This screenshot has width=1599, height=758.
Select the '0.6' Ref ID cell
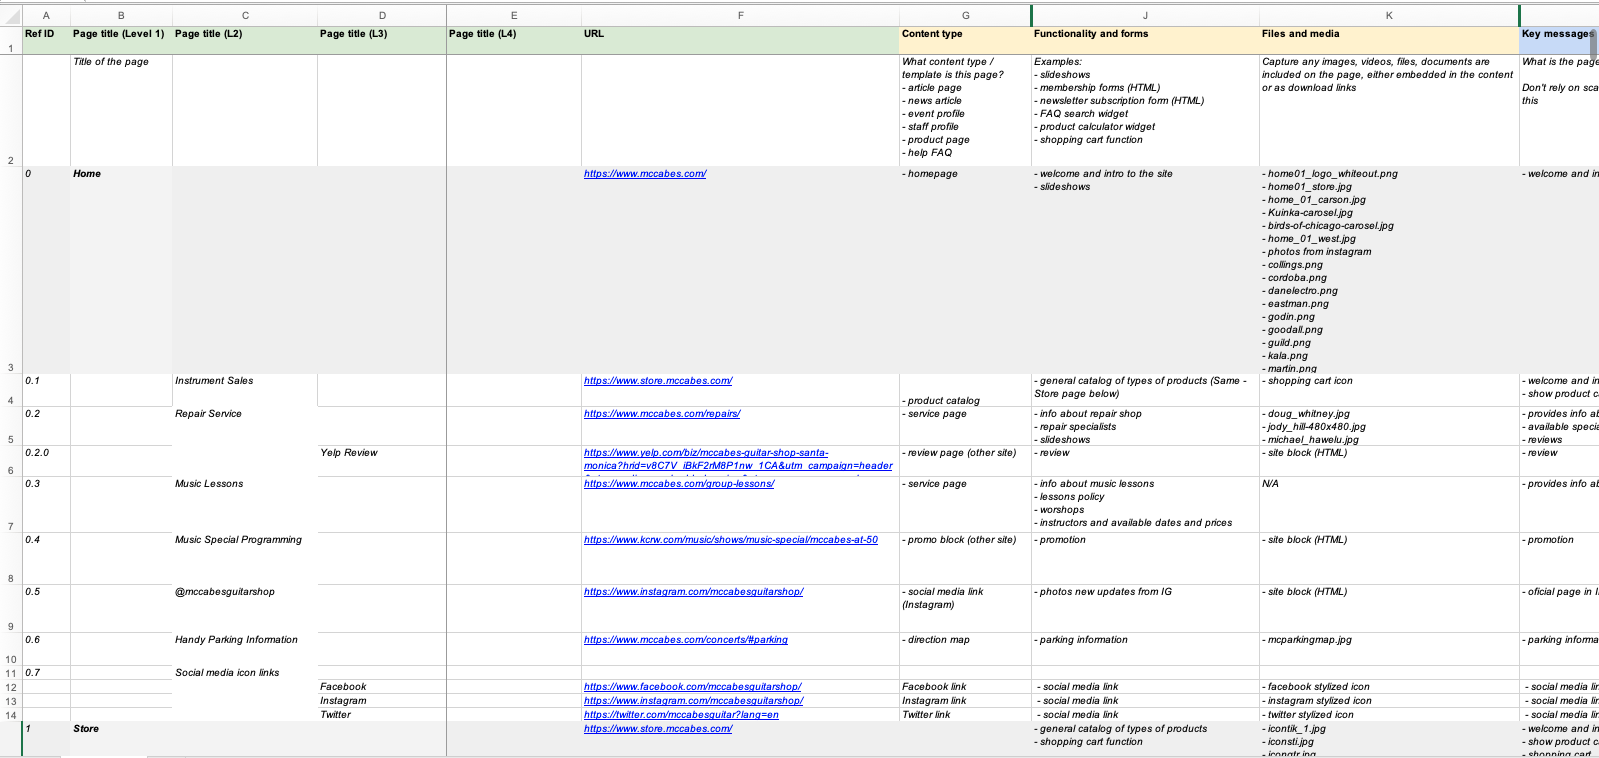(46, 649)
